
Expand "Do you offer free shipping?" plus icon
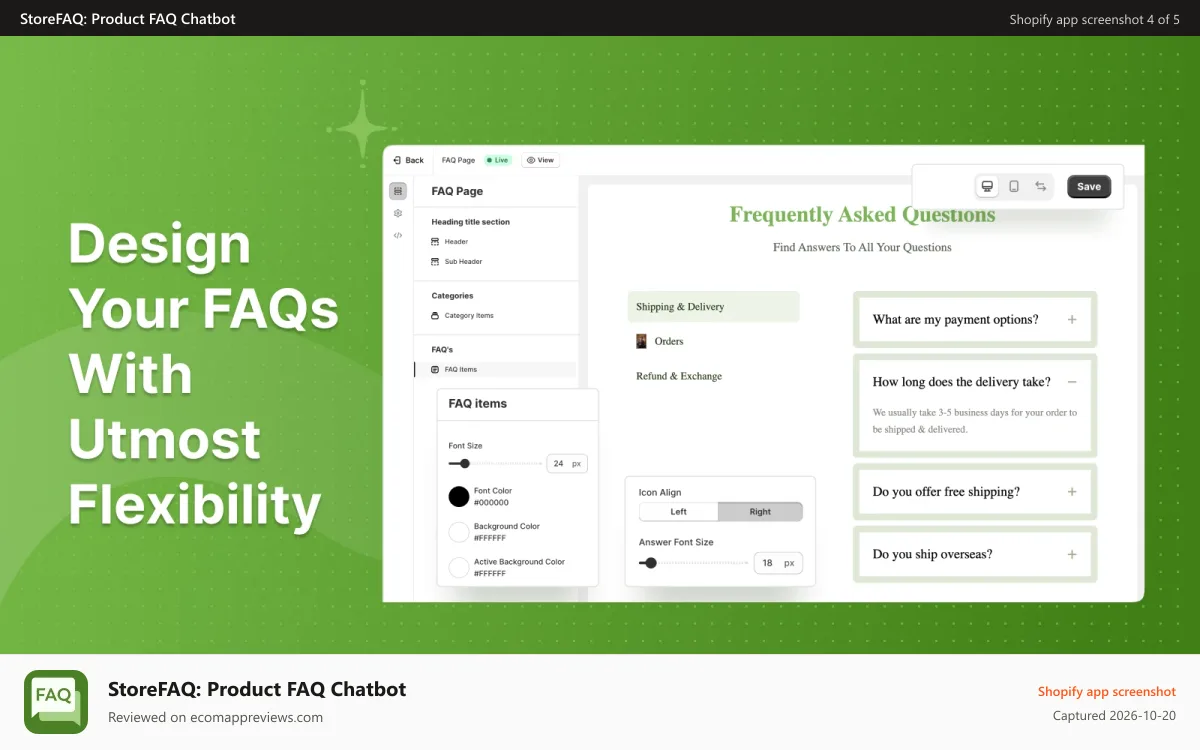[1072, 492]
